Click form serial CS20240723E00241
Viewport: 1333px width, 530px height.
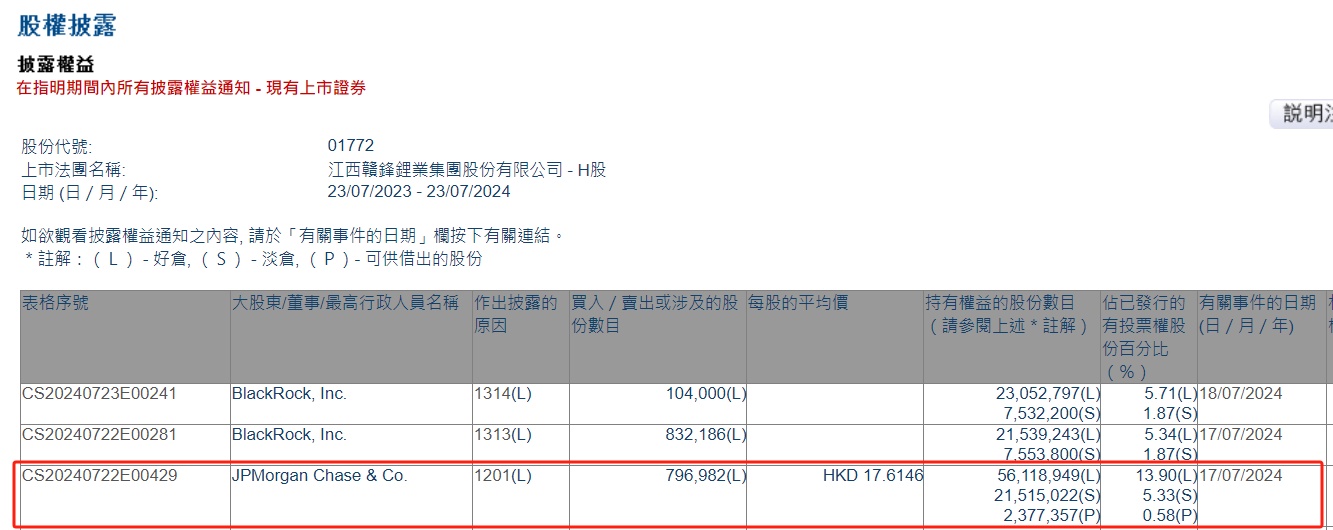[99, 394]
